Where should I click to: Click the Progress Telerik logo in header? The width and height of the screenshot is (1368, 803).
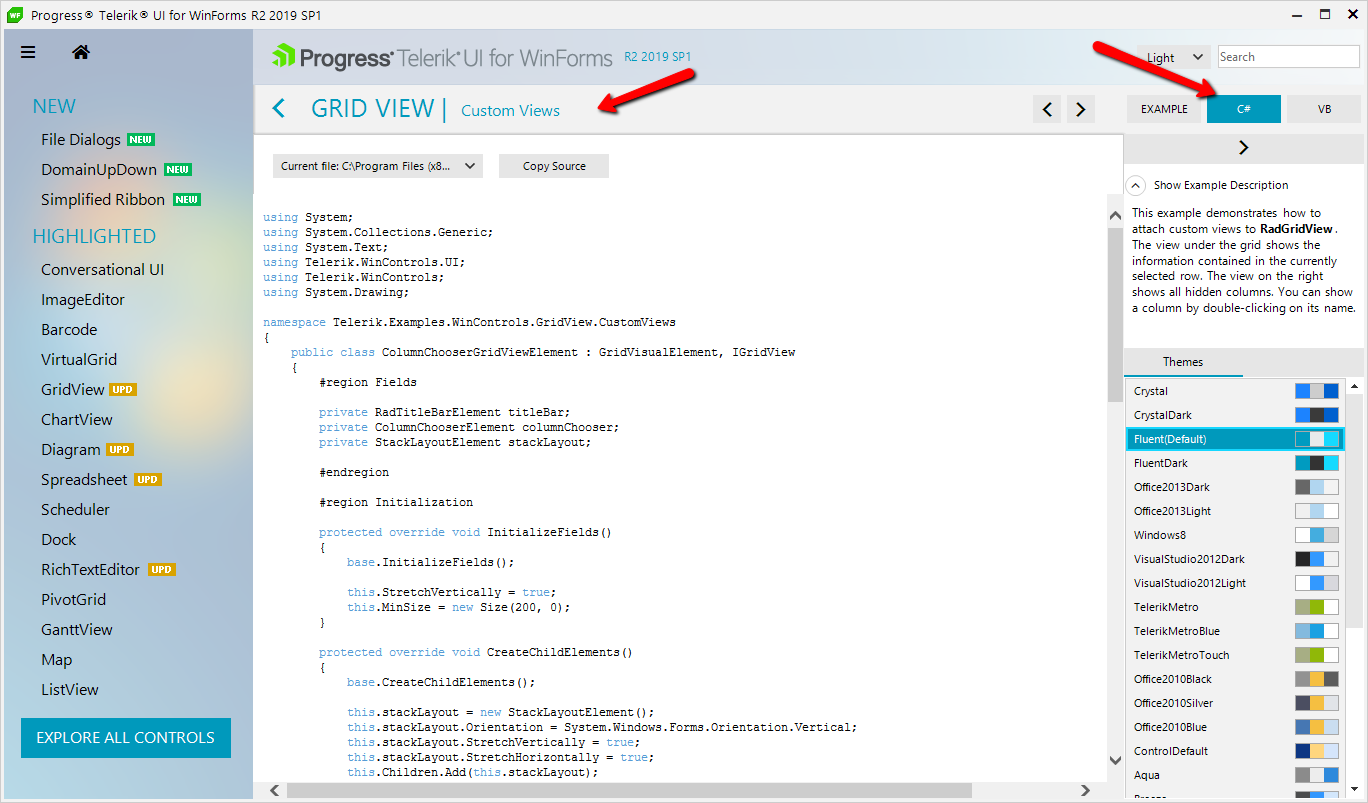pyautogui.click(x=441, y=58)
